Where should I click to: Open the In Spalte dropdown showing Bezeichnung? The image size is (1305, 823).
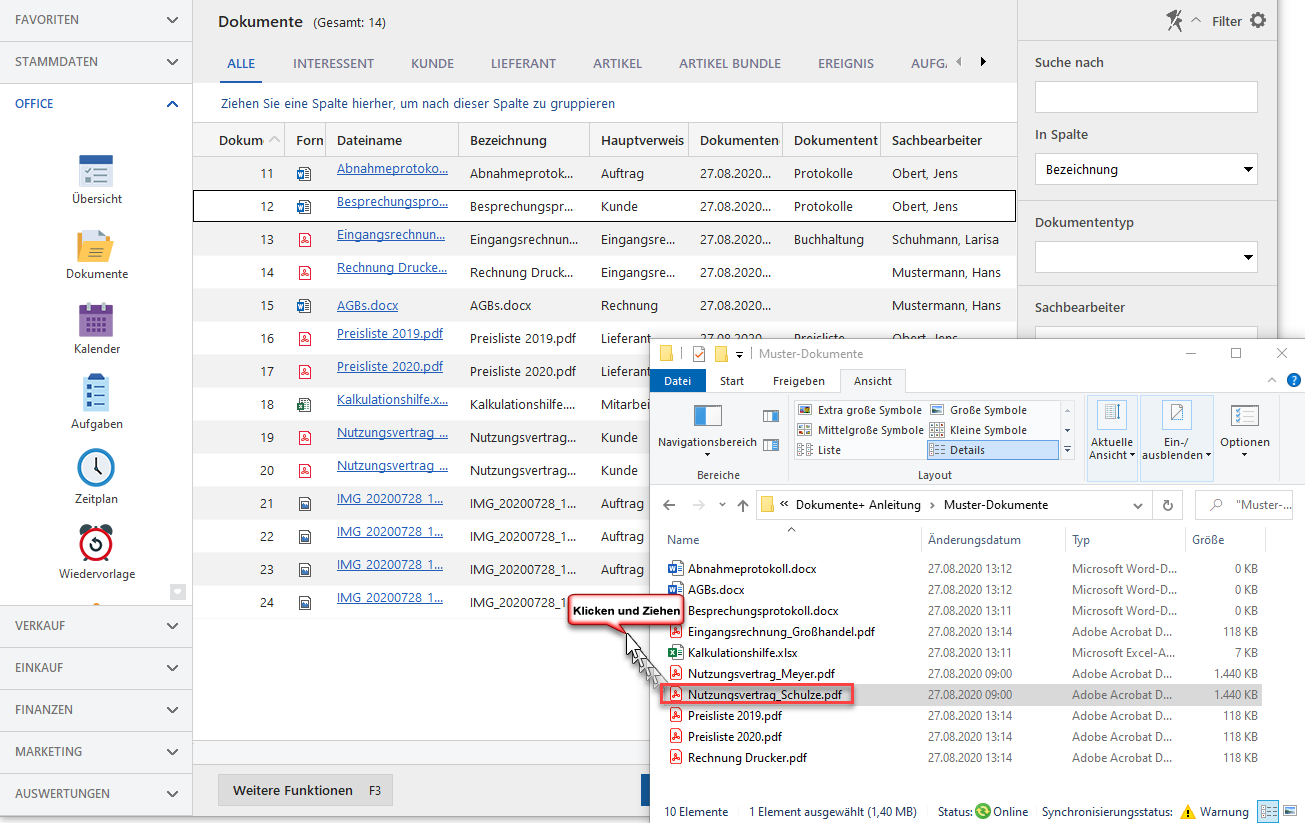point(1146,170)
